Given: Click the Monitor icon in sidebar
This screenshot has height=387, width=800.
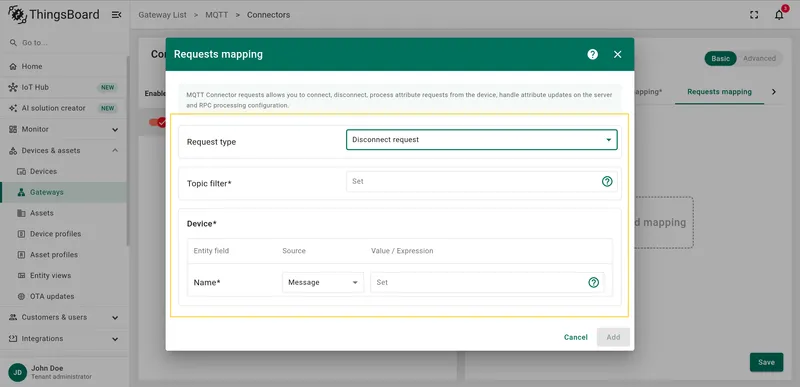Looking at the screenshot, I should click(13, 130).
